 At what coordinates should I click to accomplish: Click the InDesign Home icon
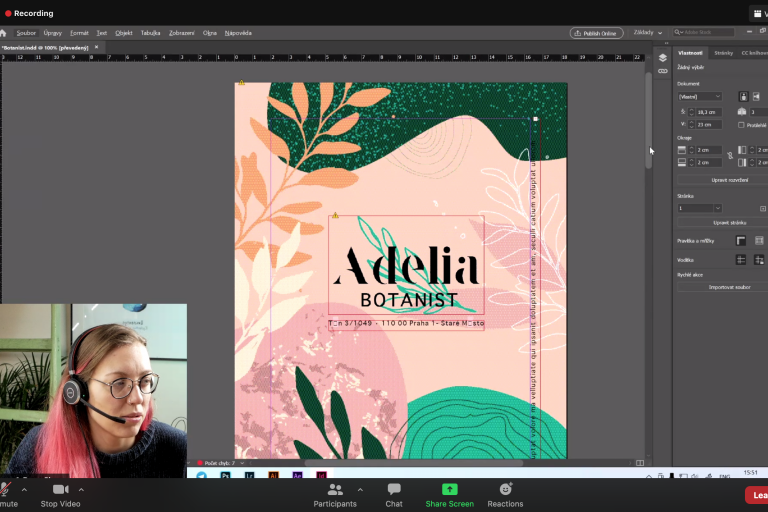4,33
